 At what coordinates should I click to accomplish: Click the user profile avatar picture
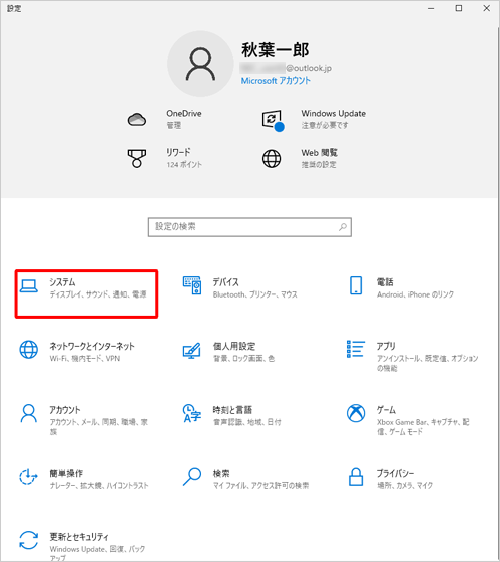tap(200, 64)
